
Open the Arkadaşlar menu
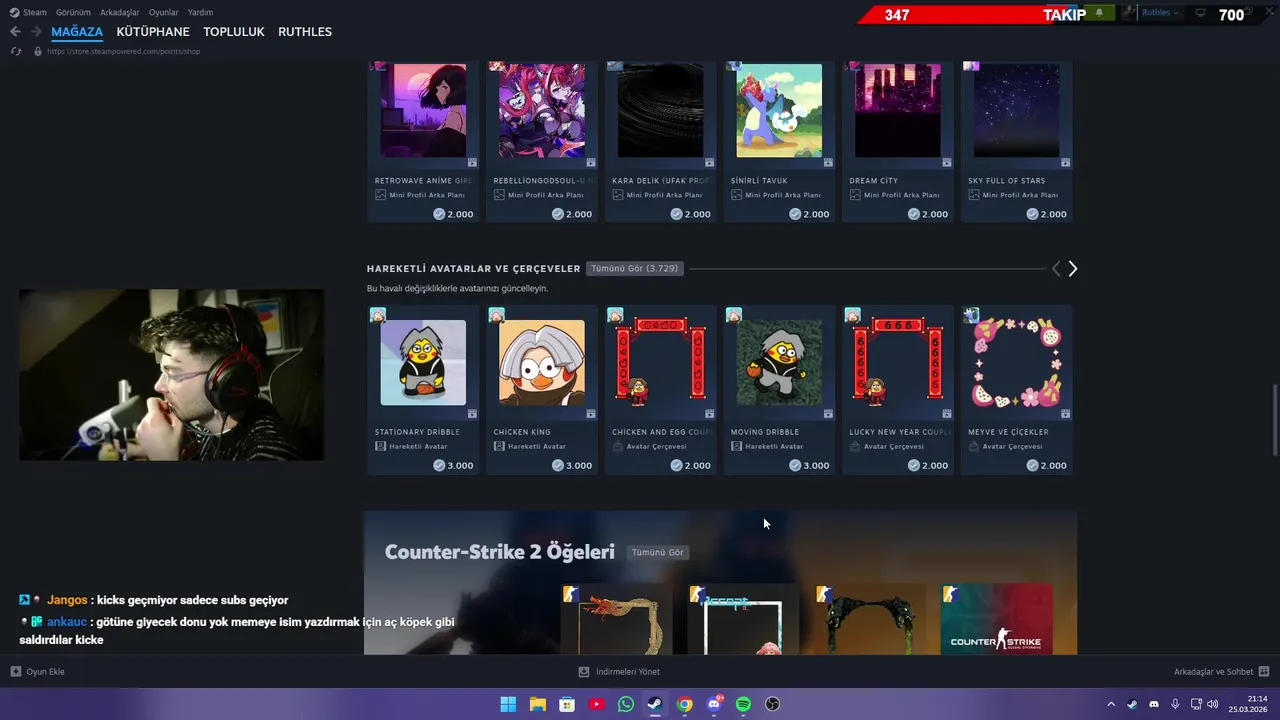120,12
